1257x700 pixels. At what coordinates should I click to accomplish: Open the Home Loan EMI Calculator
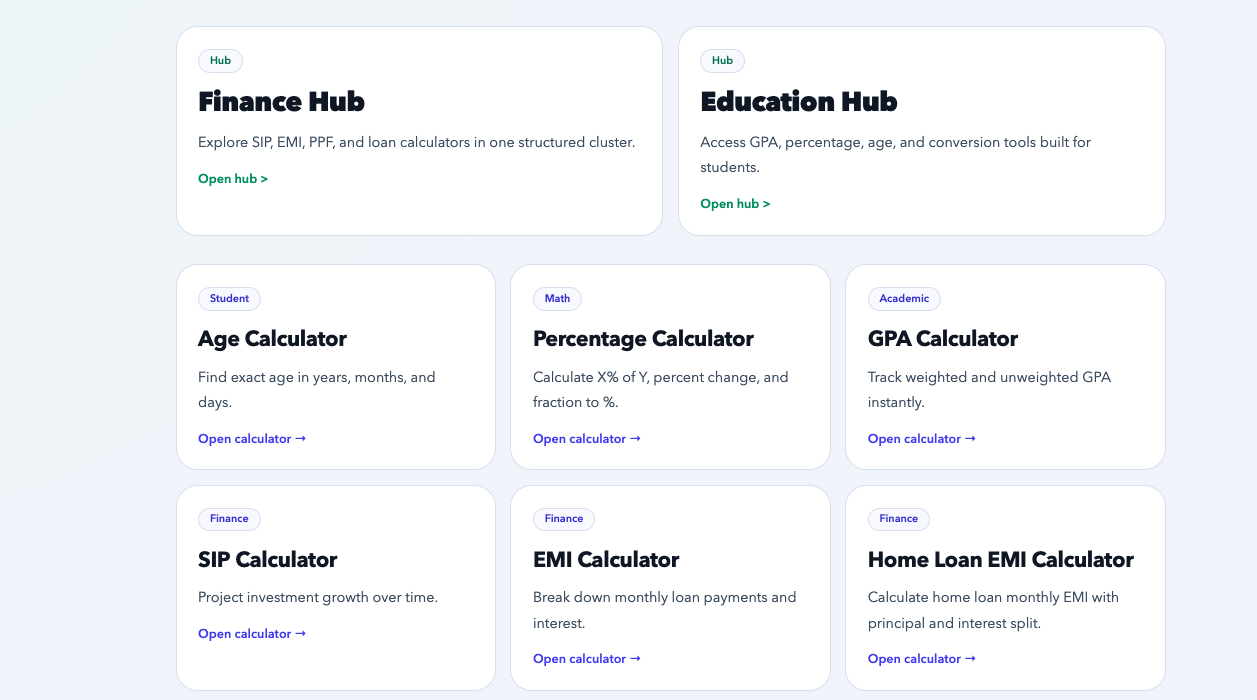point(921,658)
